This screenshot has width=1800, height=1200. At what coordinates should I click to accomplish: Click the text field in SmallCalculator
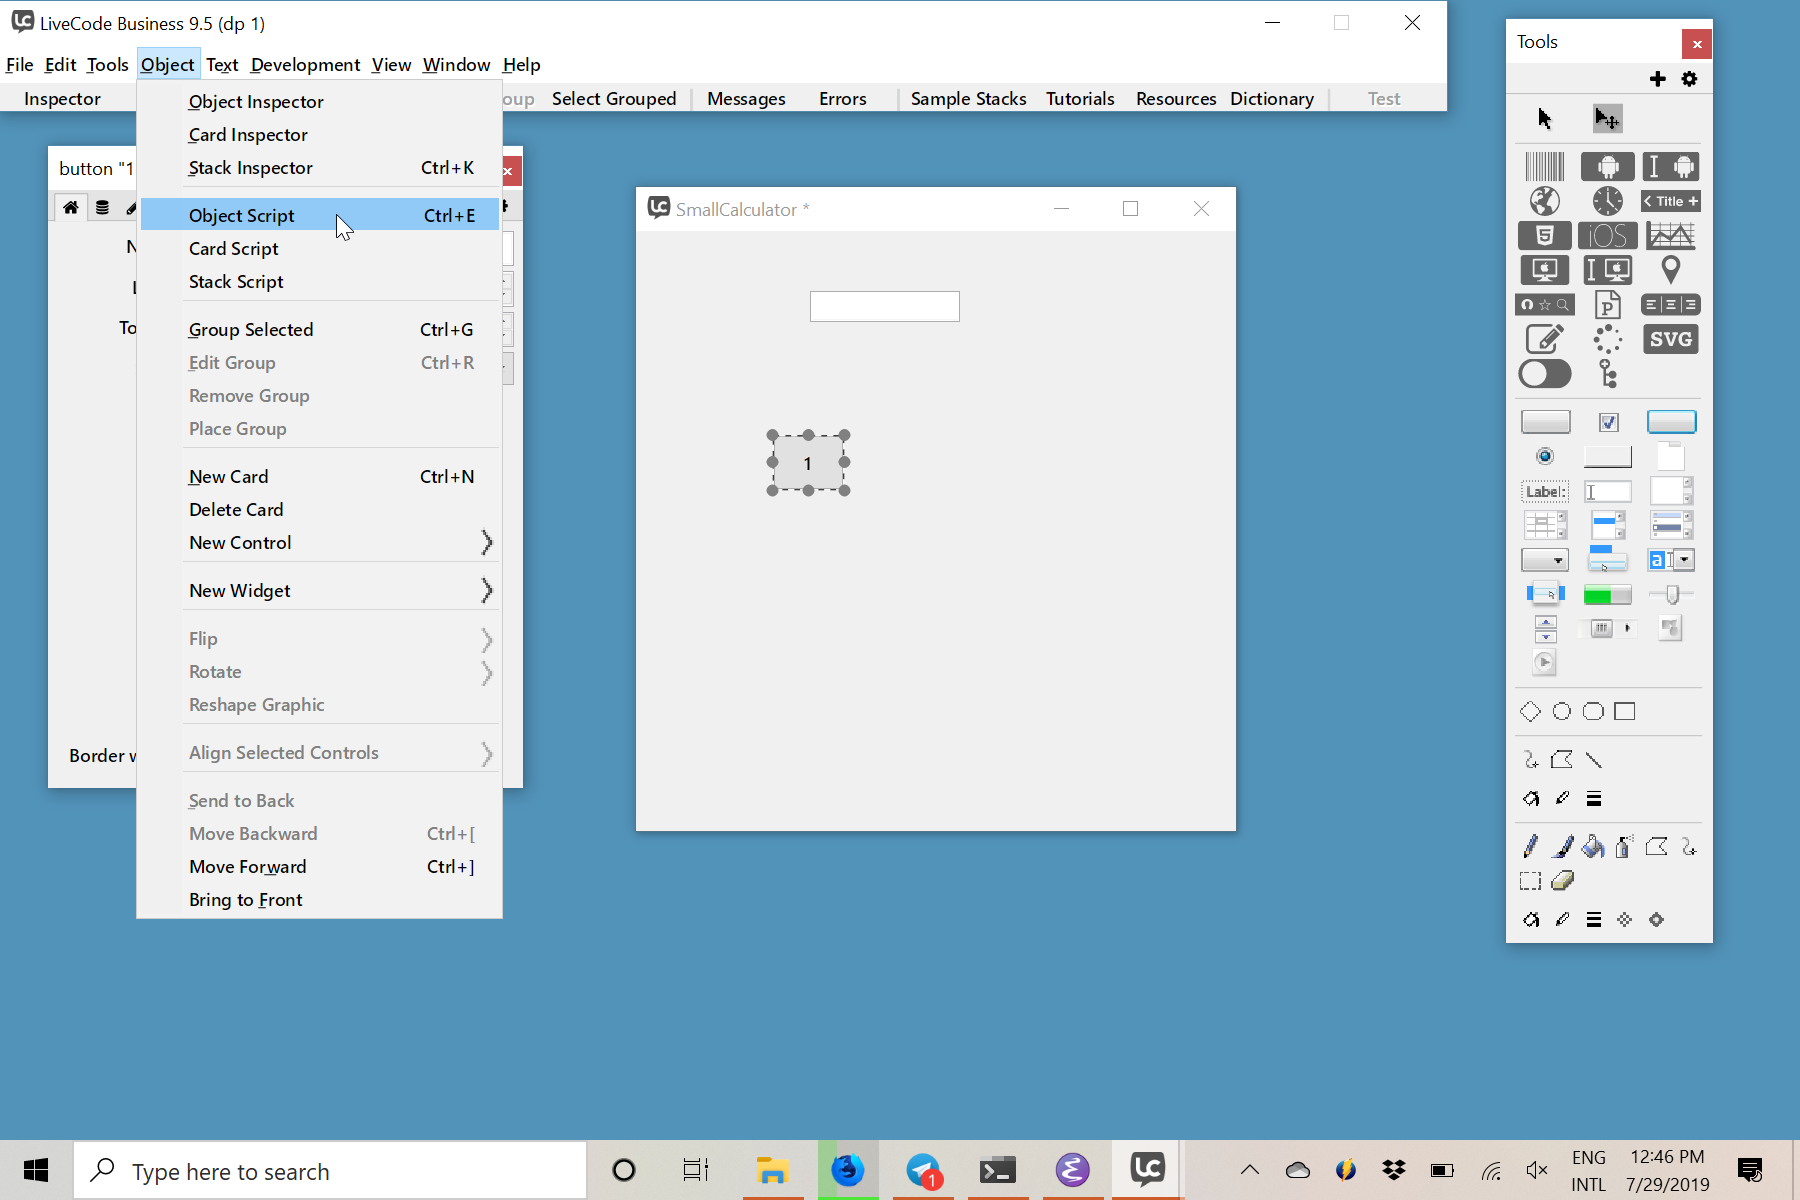pyautogui.click(x=884, y=306)
